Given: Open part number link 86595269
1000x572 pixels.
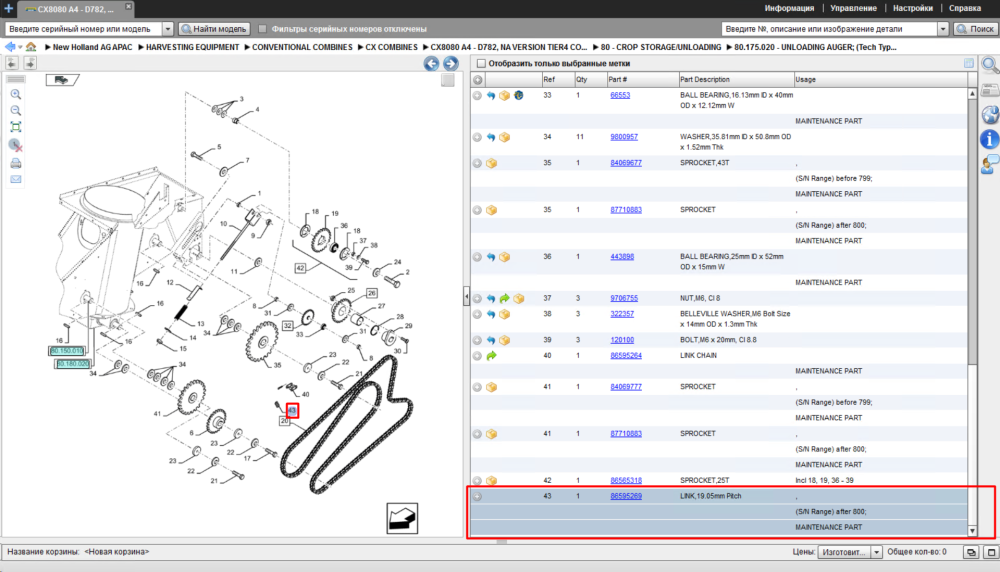Looking at the screenshot, I should click(626, 496).
